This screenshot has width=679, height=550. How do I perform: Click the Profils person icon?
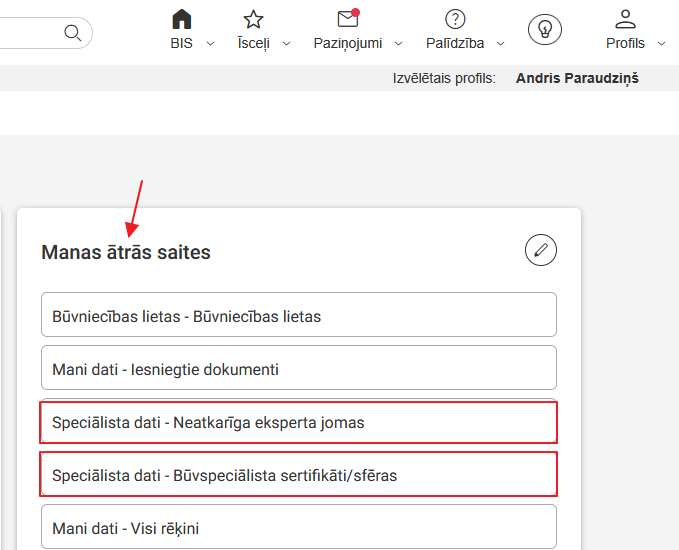point(626,19)
